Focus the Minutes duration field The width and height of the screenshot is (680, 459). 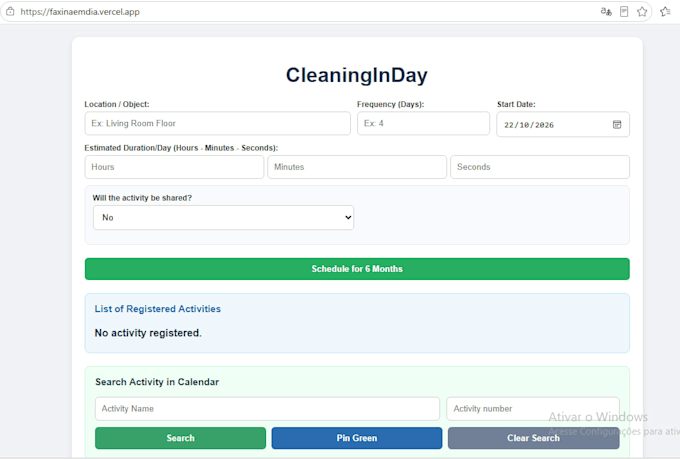(x=357, y=167)
